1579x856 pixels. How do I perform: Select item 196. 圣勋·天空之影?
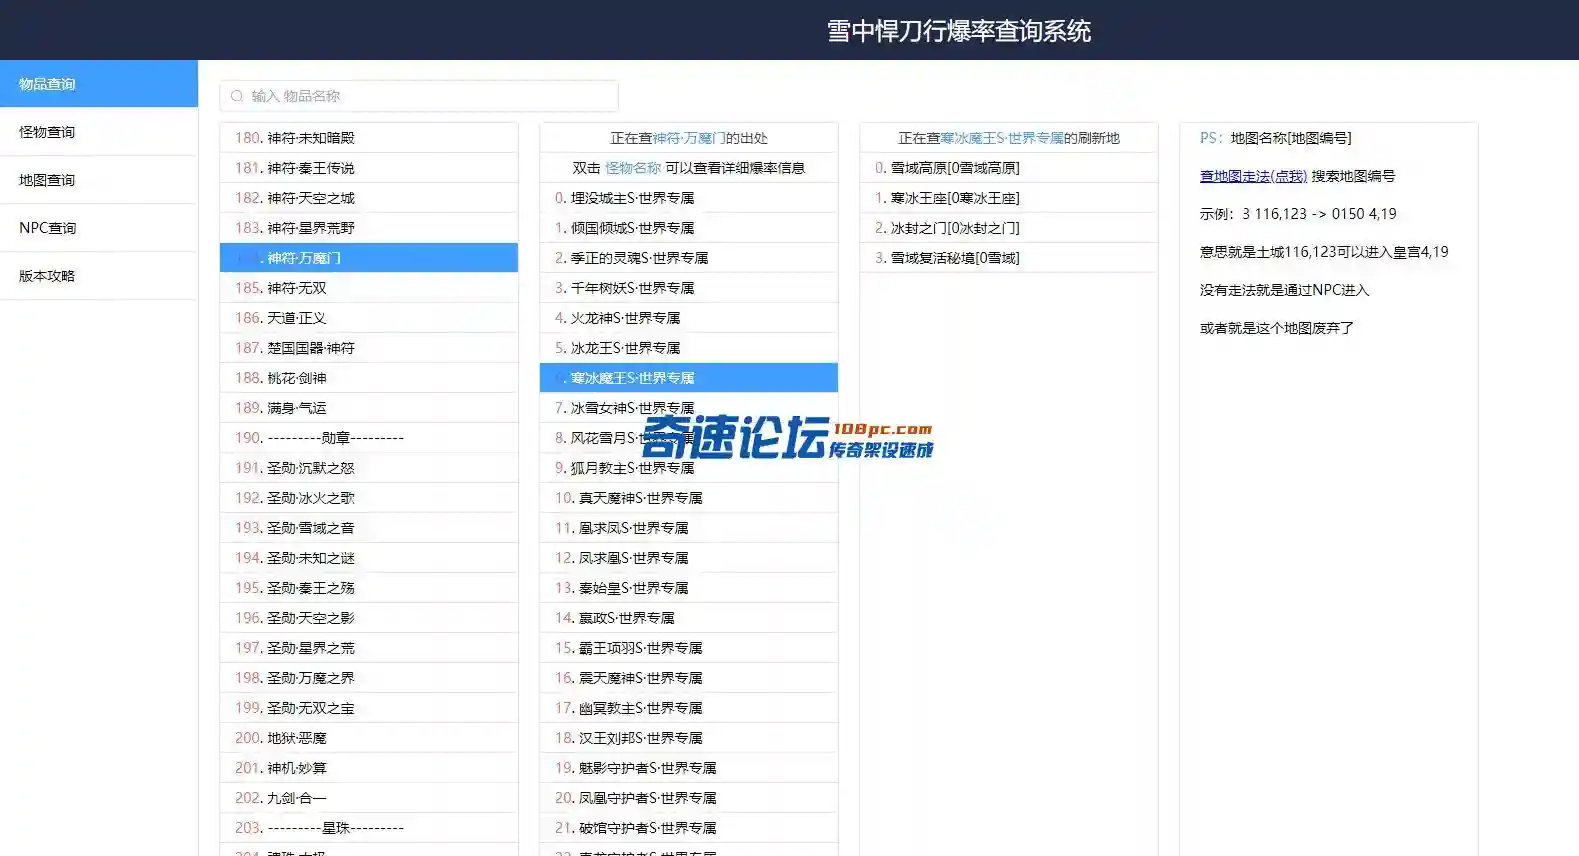[x=369, y=618]
